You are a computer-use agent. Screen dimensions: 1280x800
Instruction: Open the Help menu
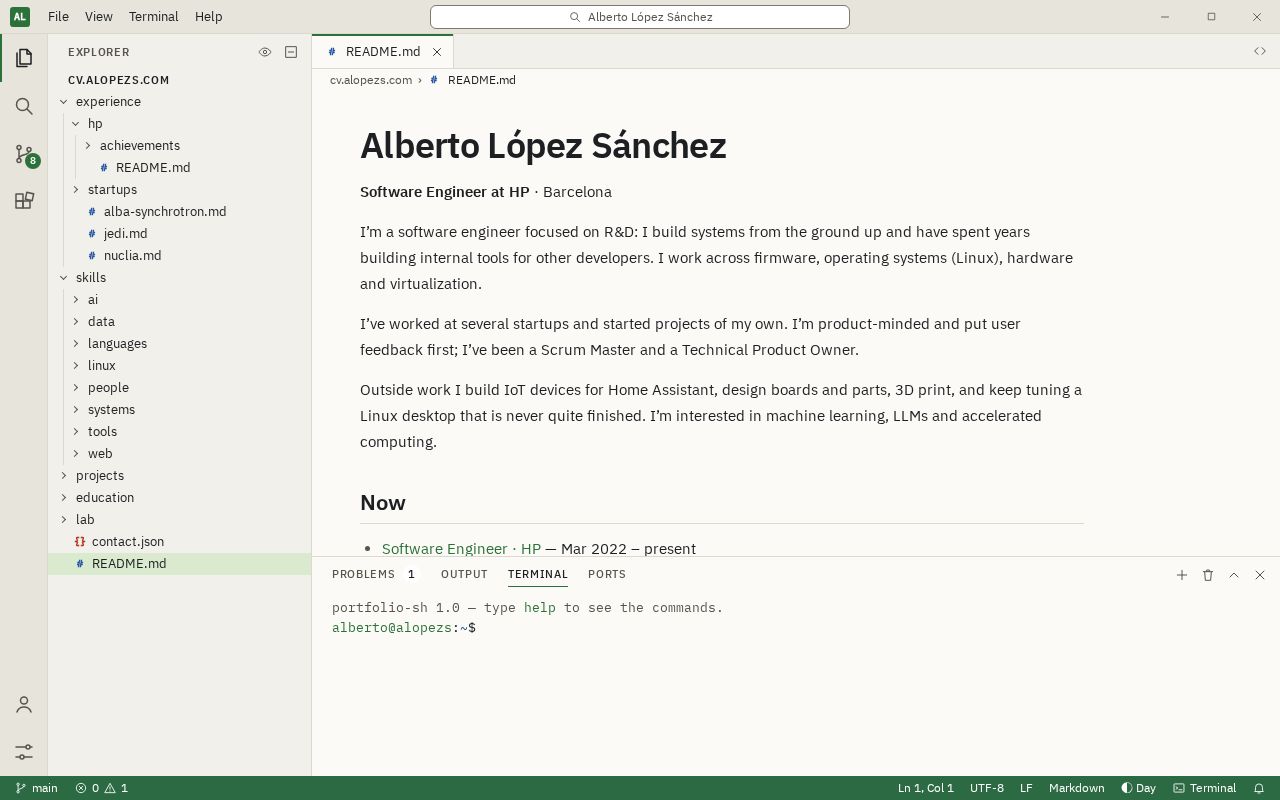[x=209, y=17]
